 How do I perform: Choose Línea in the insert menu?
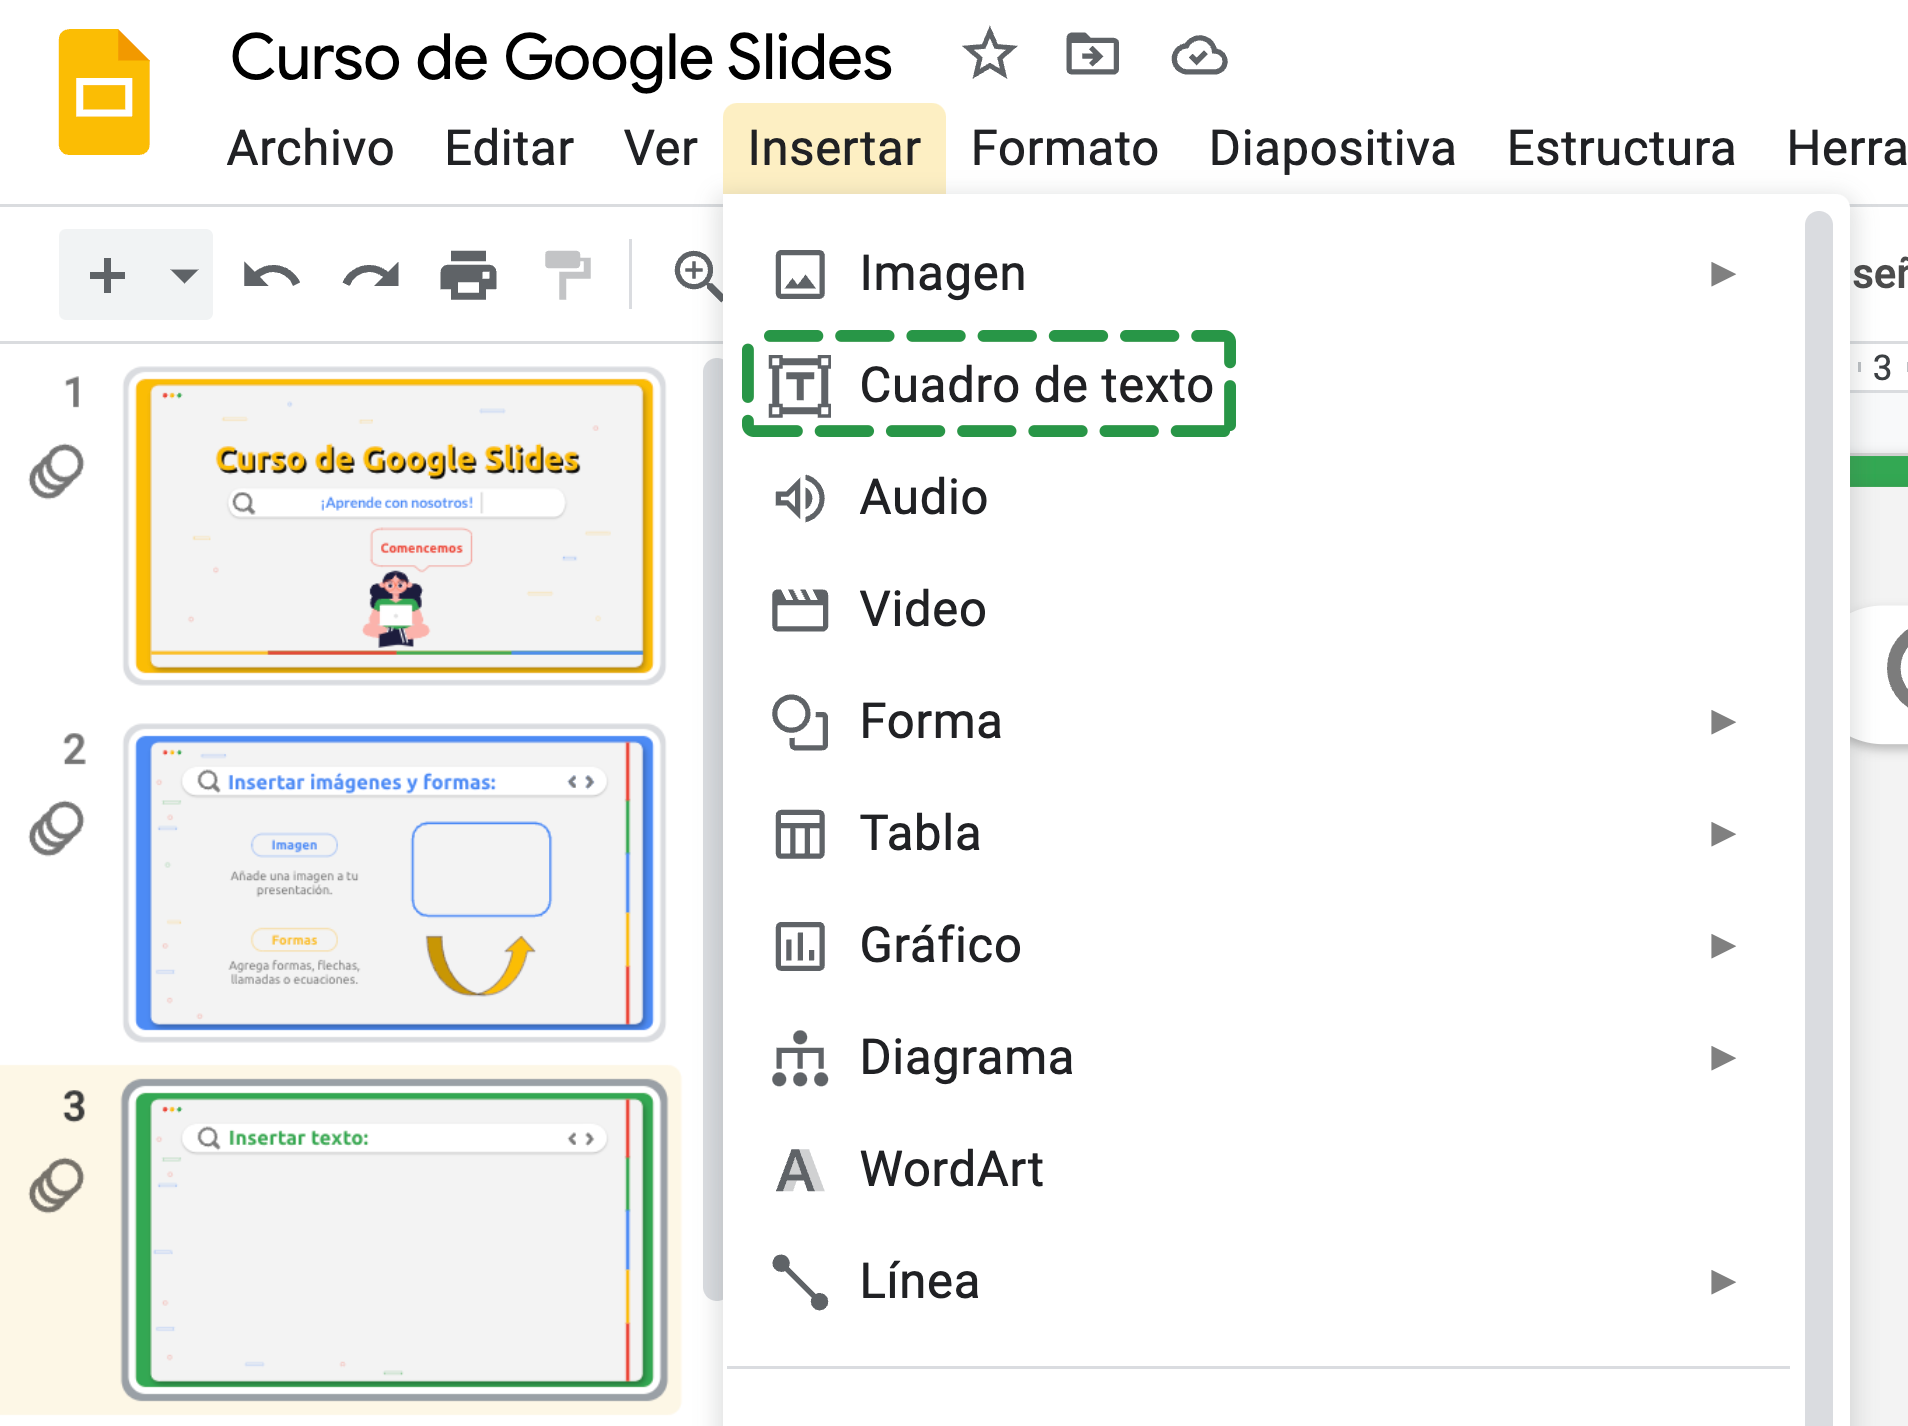click(x=1262, y=1282)
